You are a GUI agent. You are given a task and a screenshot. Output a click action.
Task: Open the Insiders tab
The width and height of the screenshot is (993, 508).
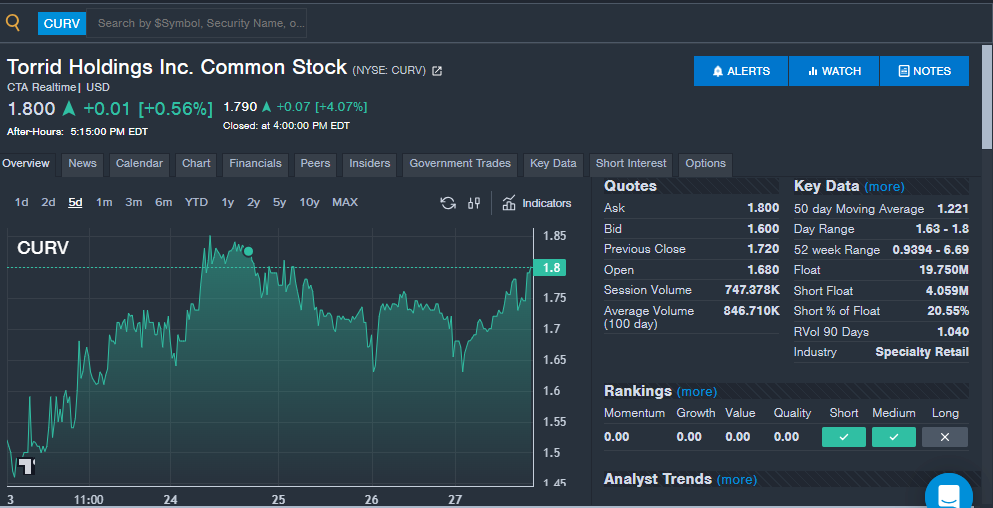point(370,163)
